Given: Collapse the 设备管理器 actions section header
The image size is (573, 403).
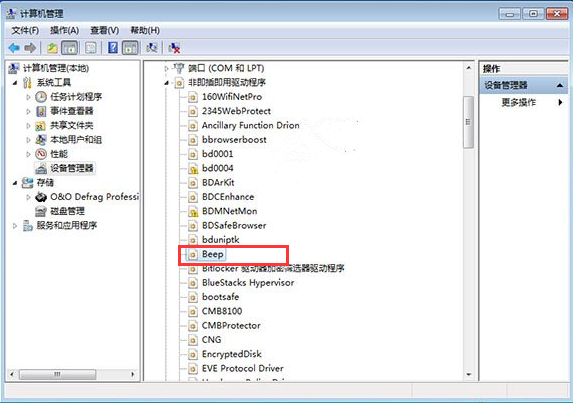Looking at the screenshot, I should pyautogui.click(x=560, y=85).
